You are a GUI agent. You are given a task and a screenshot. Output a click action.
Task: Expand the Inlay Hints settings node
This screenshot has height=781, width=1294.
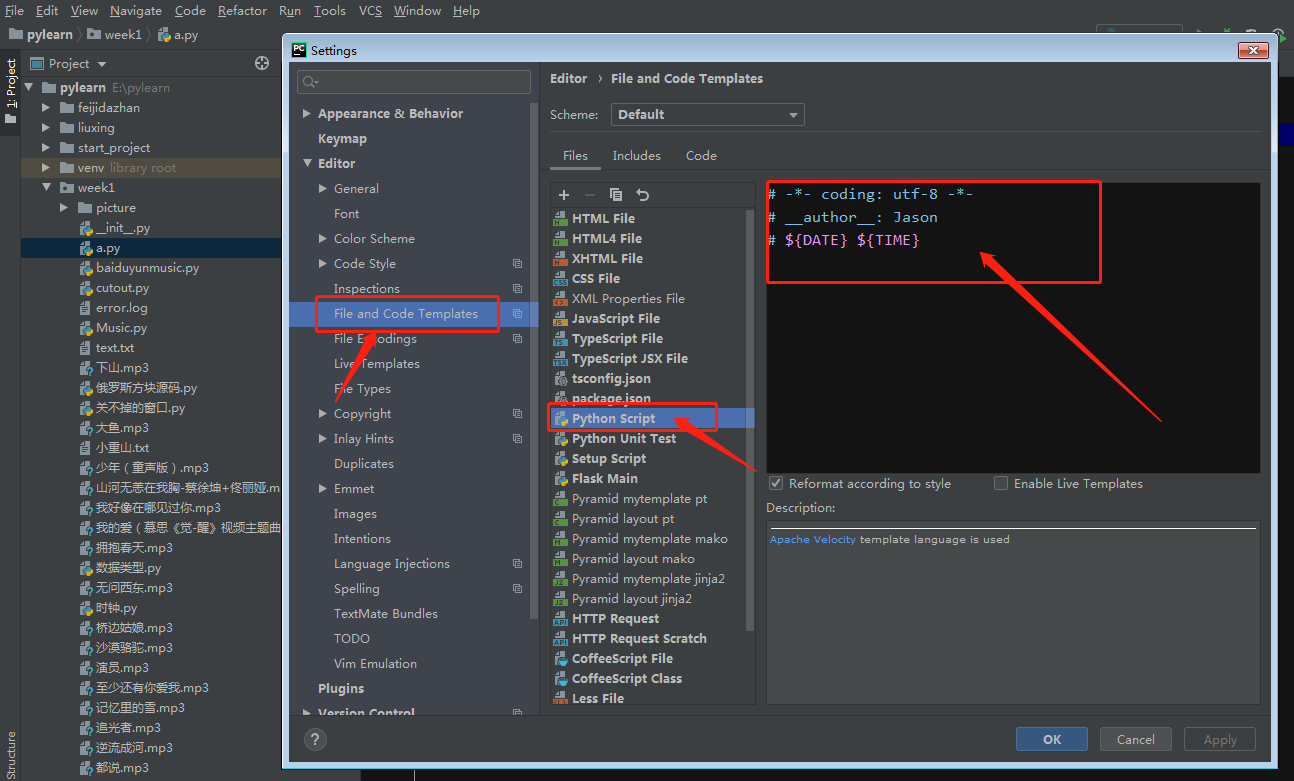322,438
